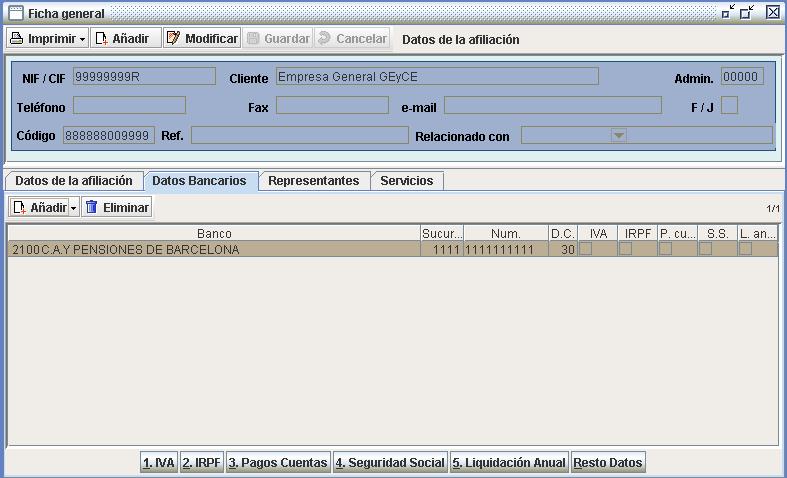787x478 pixels.
Task: Open the Relacionado con dropdown
Action: 618,135
